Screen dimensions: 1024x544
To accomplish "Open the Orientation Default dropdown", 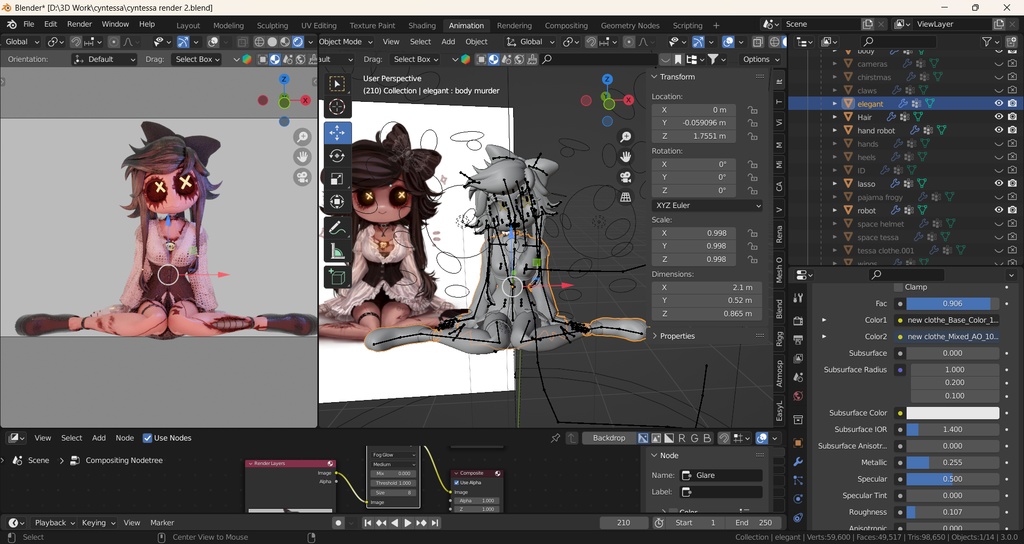I will tap(105, 59).
